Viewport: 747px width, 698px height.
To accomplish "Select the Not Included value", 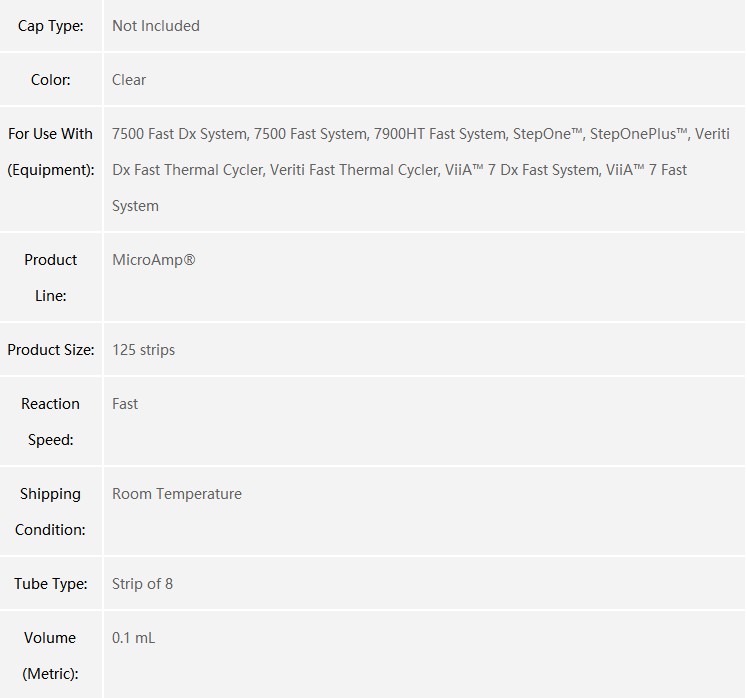I will (156, 26).
